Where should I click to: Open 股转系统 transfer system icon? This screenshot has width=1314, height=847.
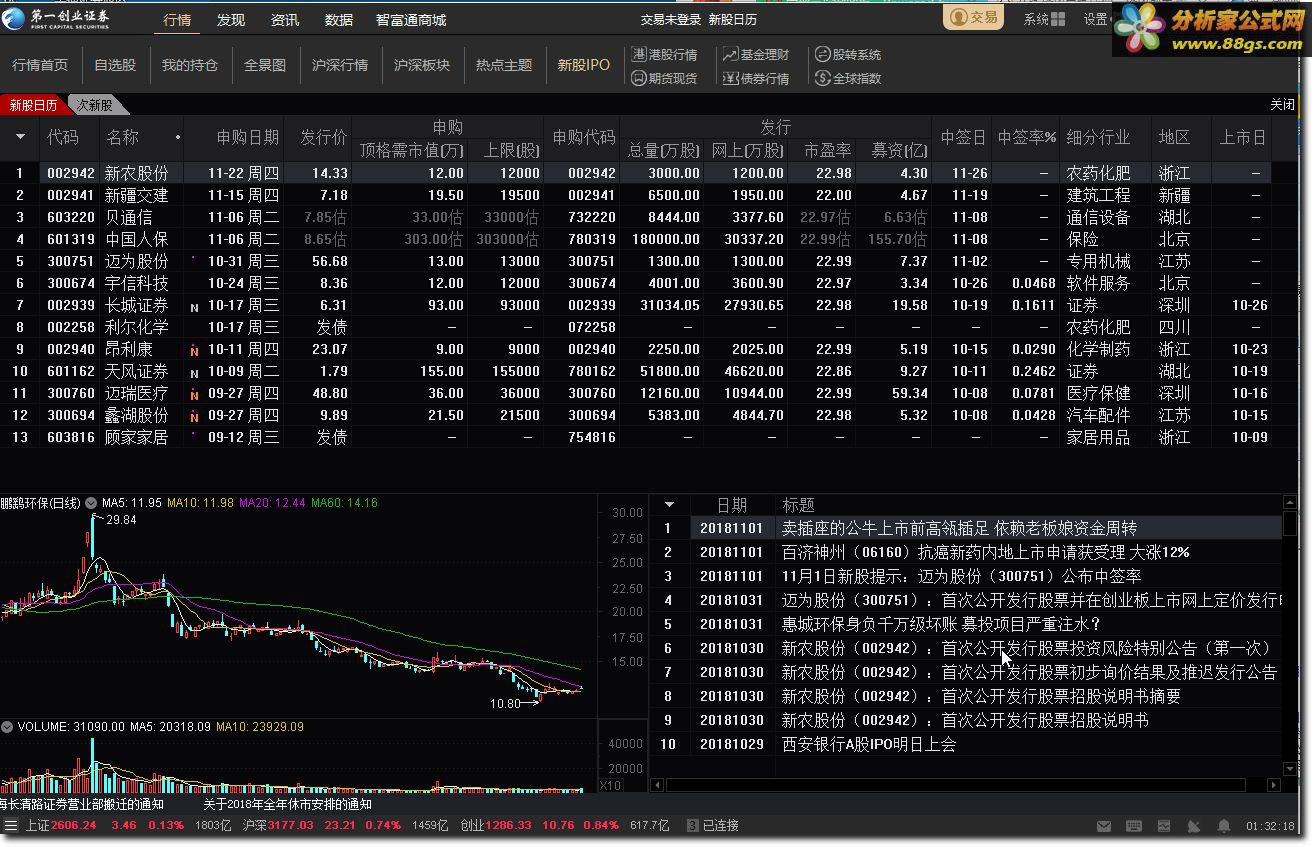click(822, 55)
